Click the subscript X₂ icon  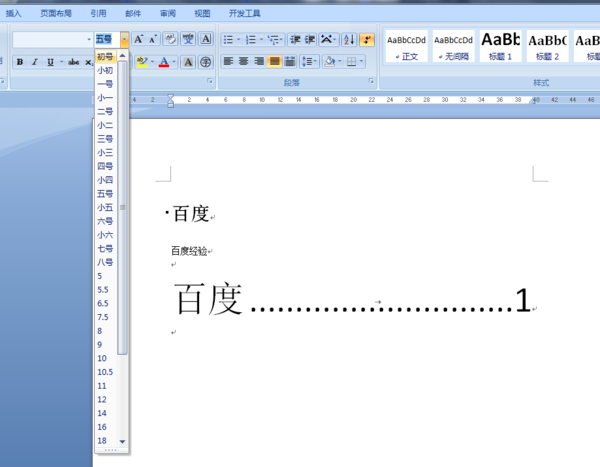(88, 62)
